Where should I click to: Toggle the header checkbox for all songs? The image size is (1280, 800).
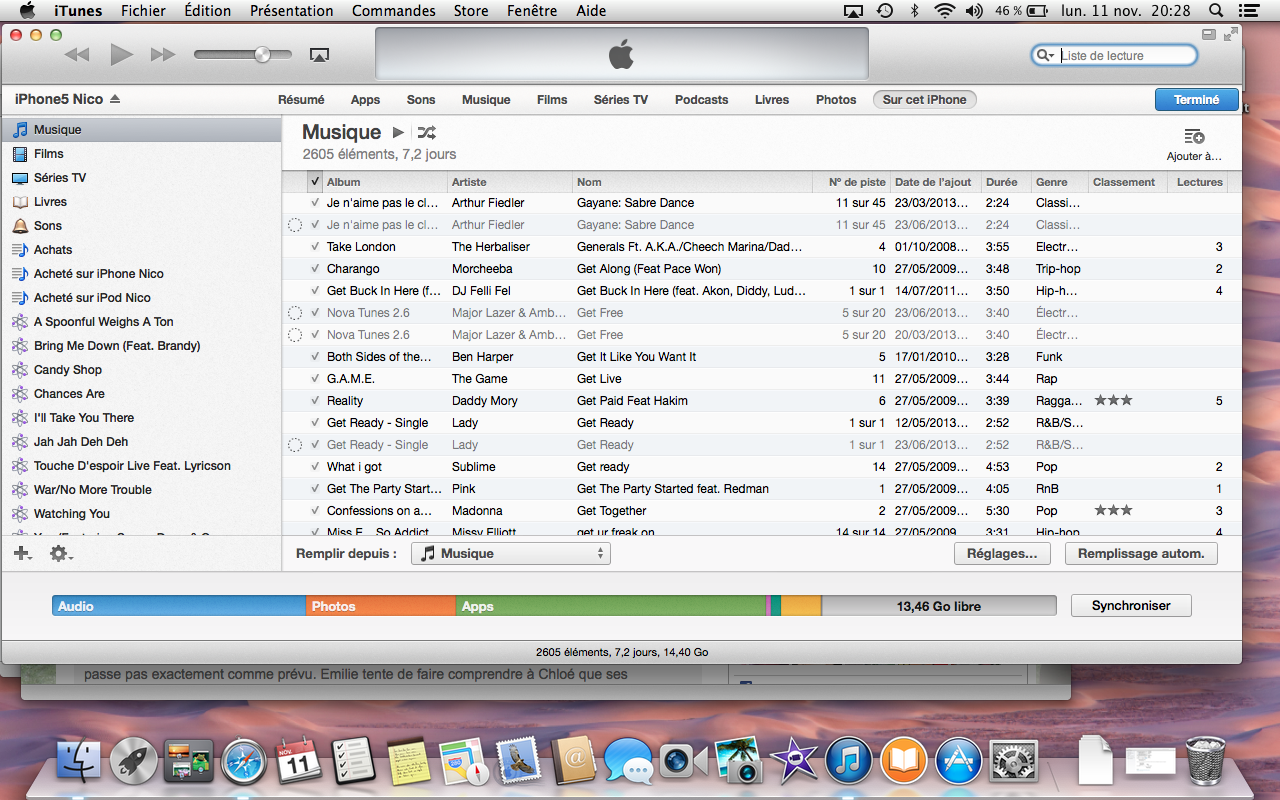[x=316, y=182]
